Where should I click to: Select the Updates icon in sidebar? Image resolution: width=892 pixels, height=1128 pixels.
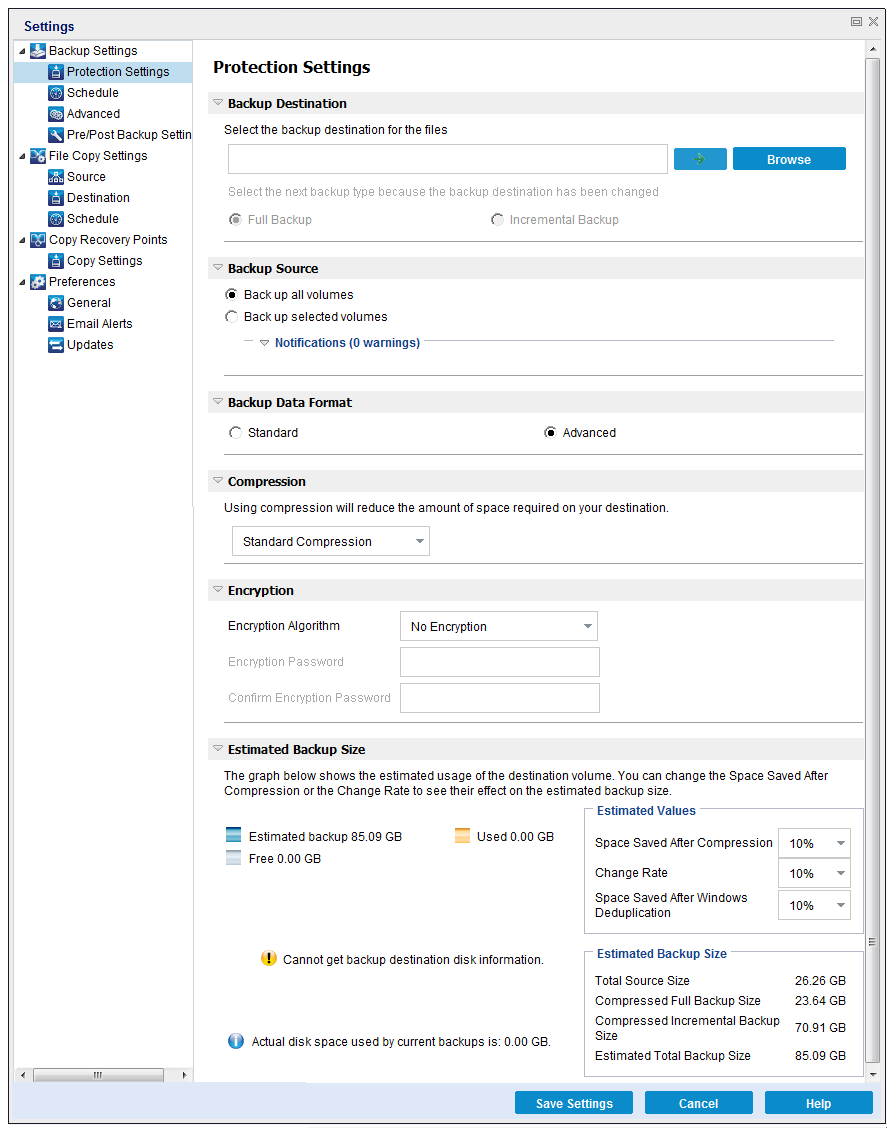click(57, 344)
